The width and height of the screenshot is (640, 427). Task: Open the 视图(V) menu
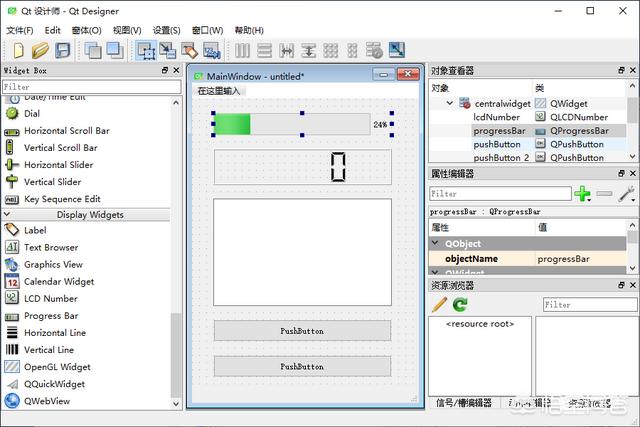pos(127,30)
